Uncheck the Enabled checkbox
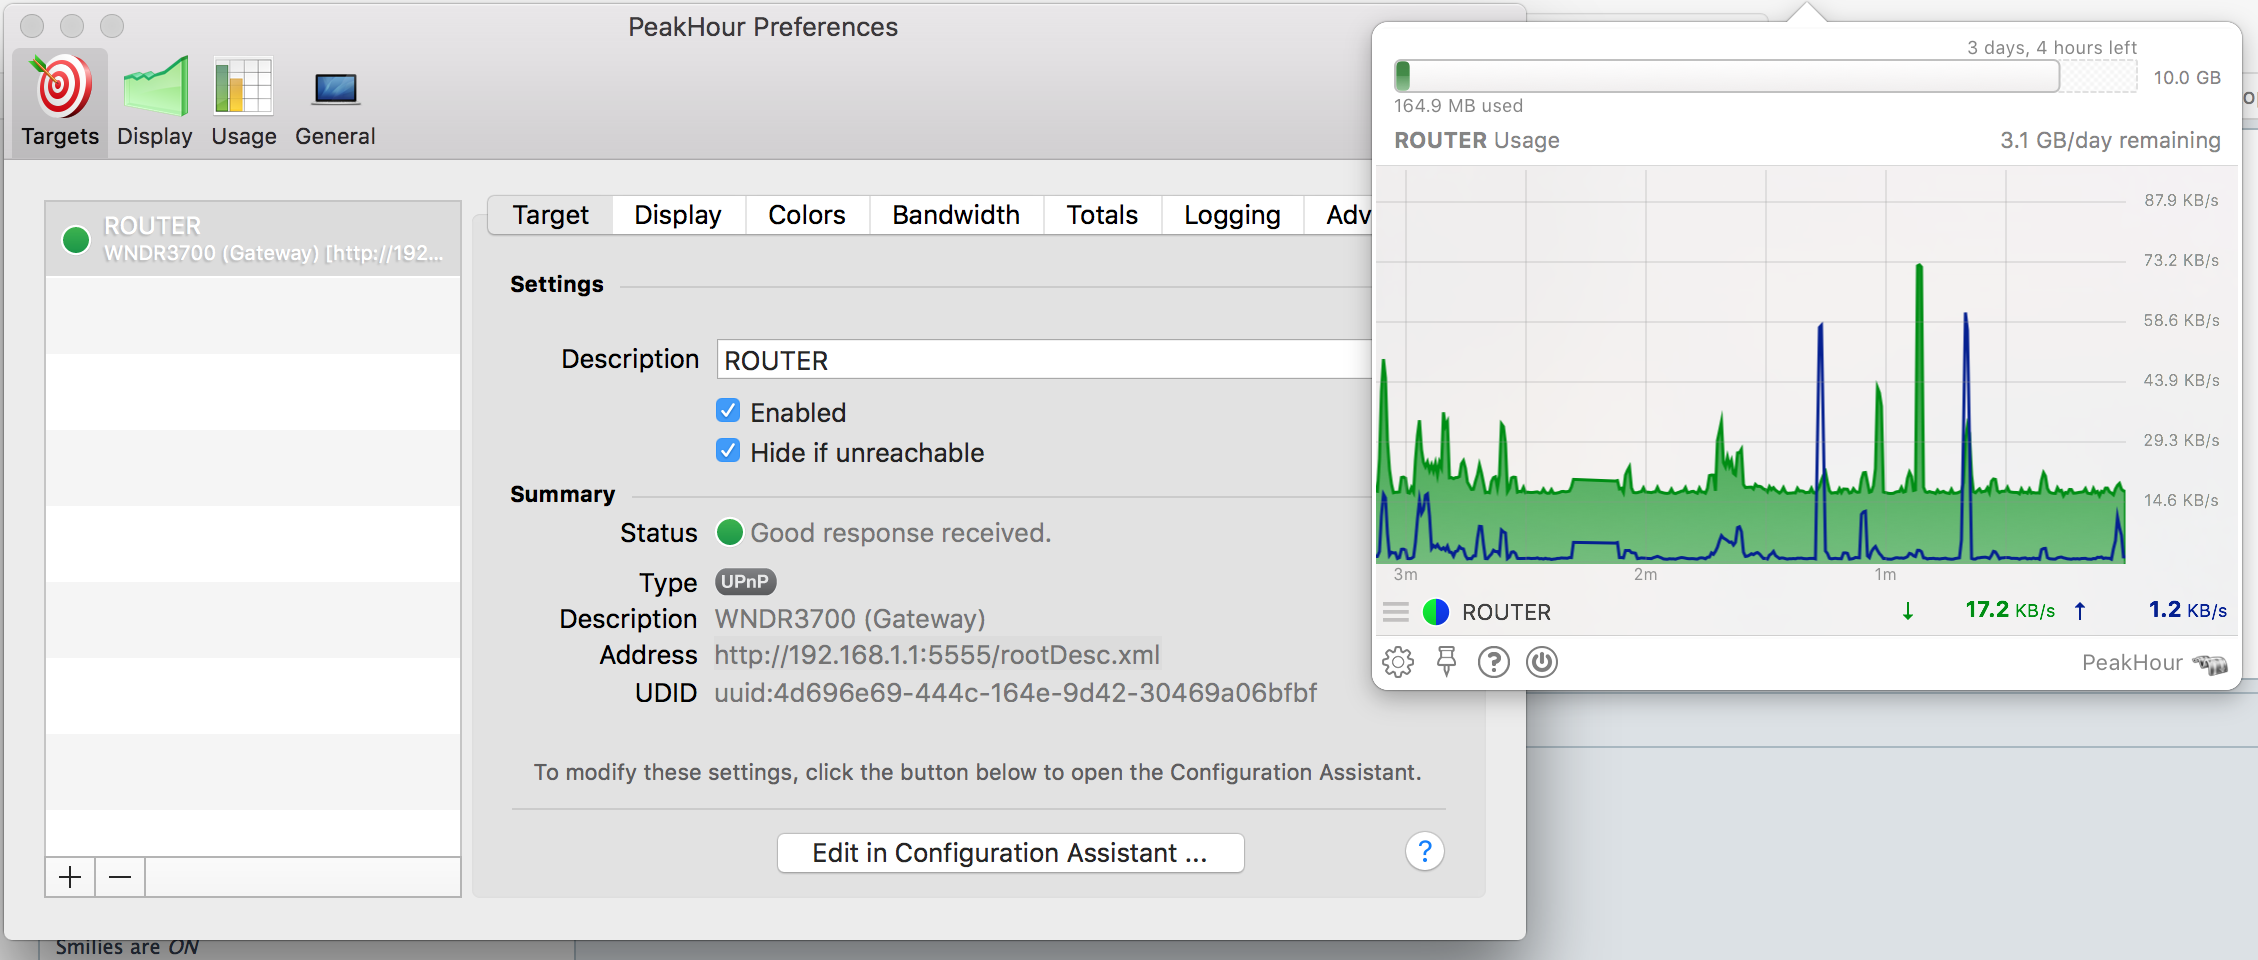This screenshot has width=2258, height=960. click(728, 411)
